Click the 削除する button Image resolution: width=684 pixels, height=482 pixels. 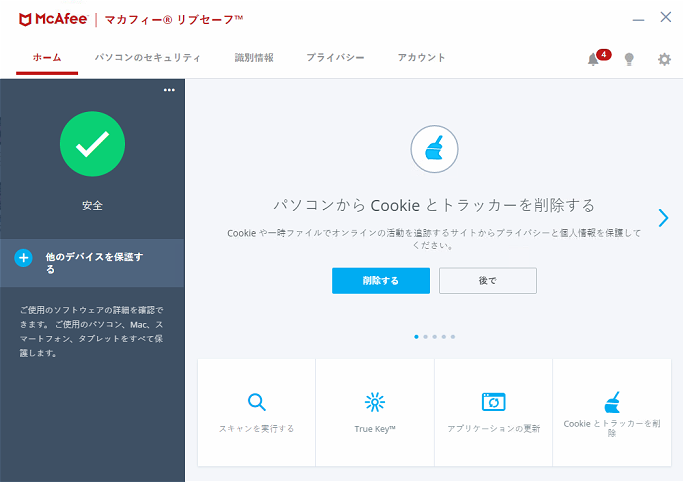point(381,280)
